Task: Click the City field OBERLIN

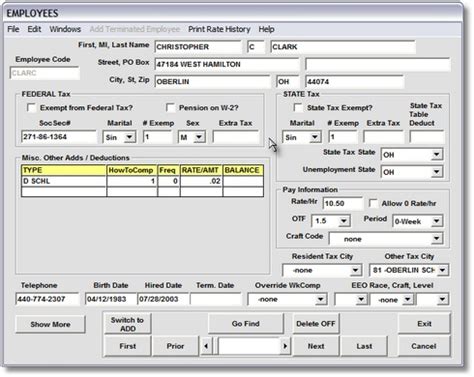Action: 212,82
